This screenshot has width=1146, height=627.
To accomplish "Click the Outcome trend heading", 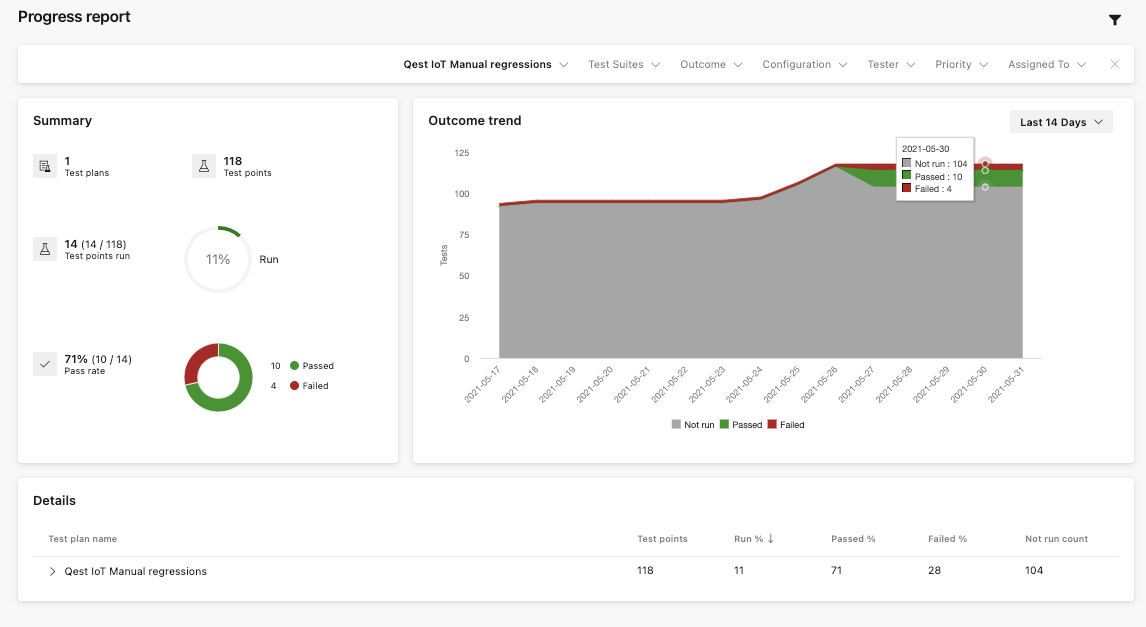I will pyautogui.click(x=474, y=121).
